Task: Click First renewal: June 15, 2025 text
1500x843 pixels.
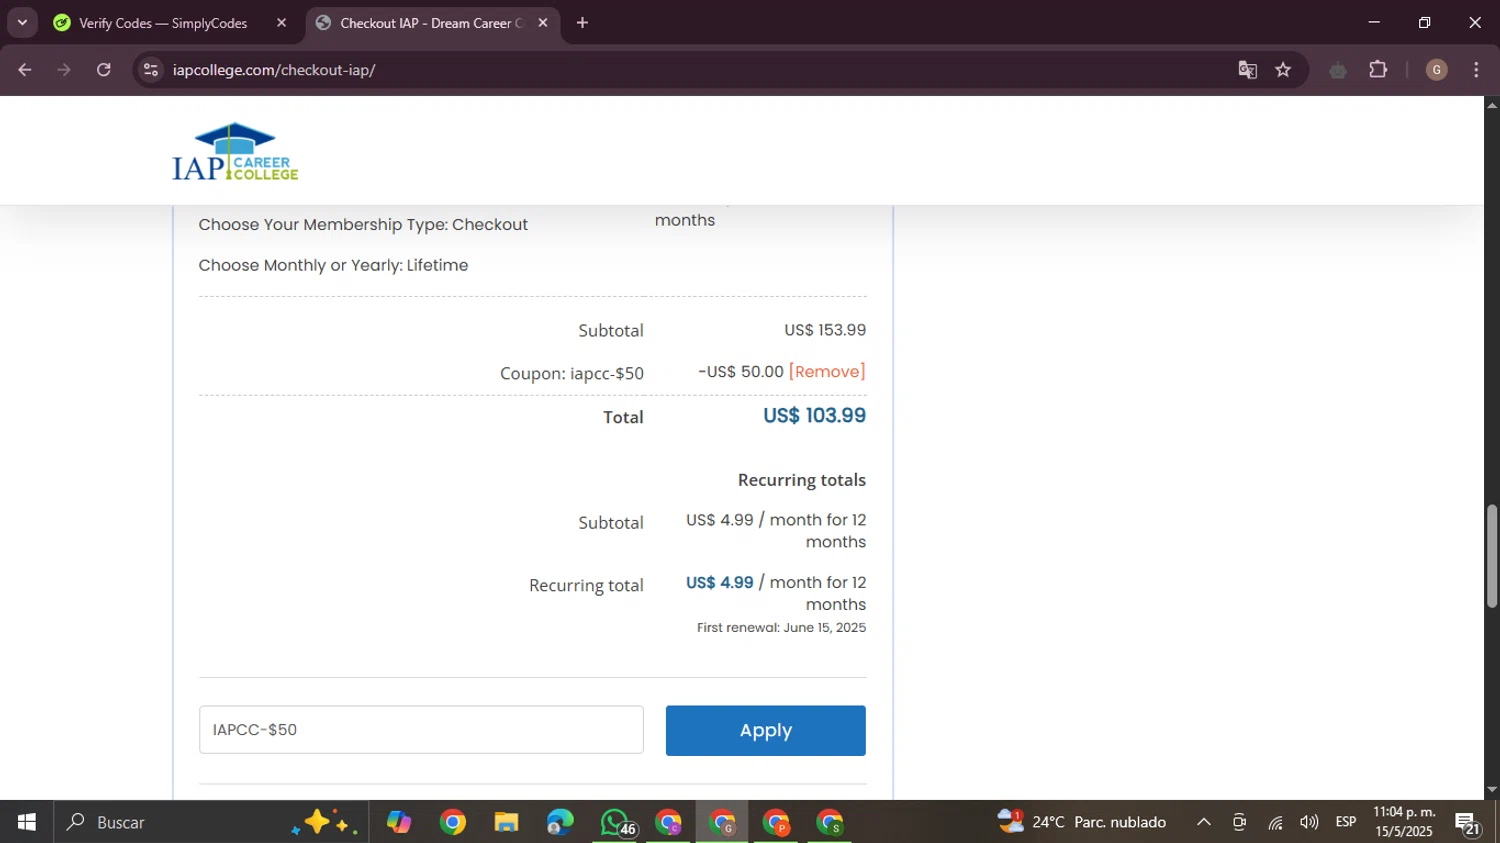Action: click(x=781, y=628)
